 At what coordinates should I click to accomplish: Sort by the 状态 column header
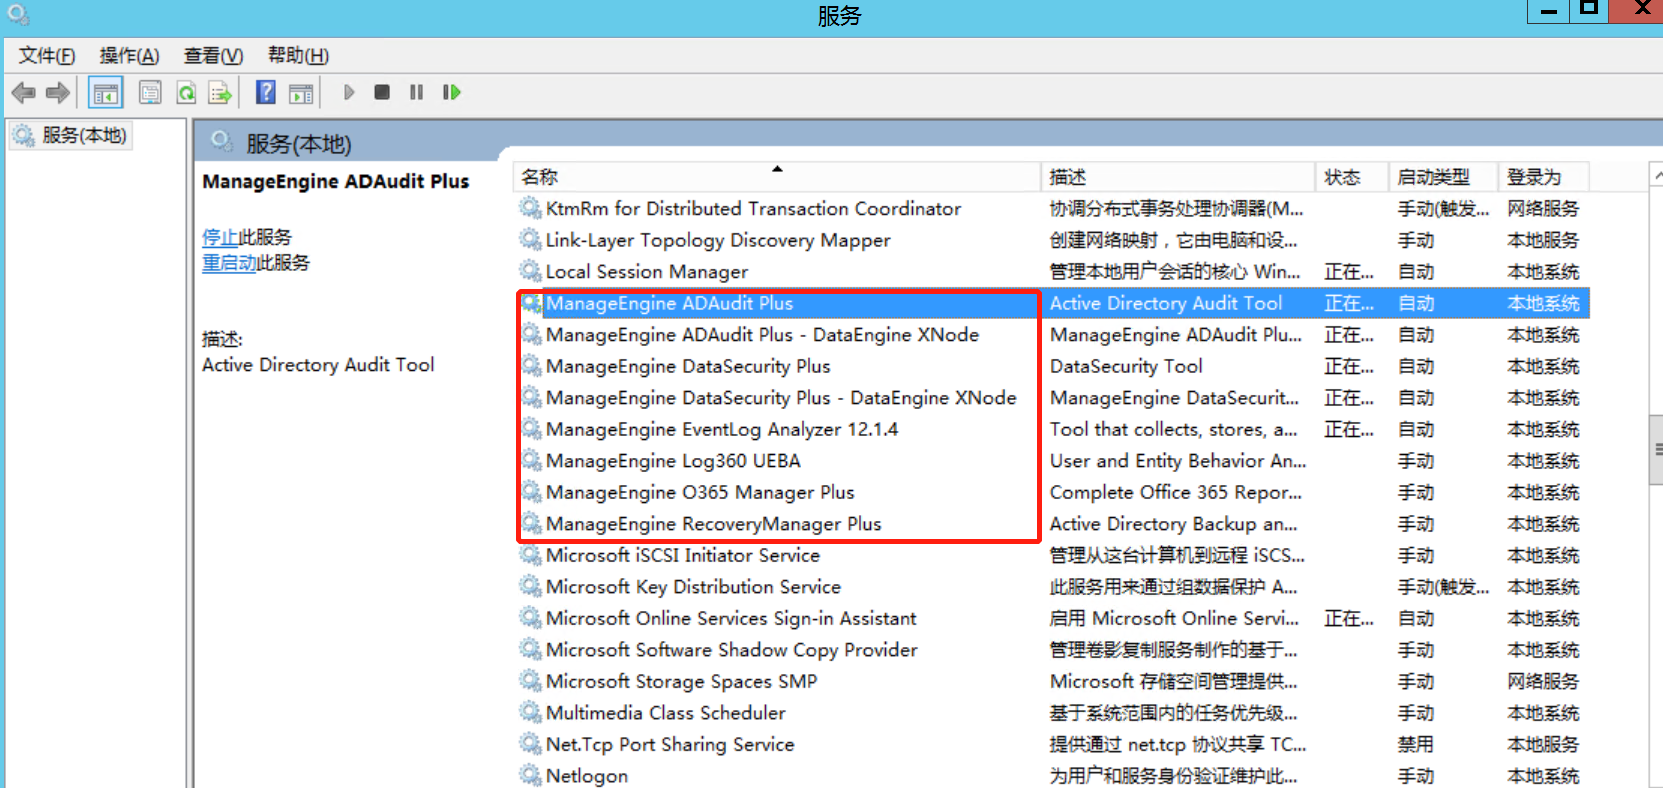pyautogui.click(x=1352, y=177)
